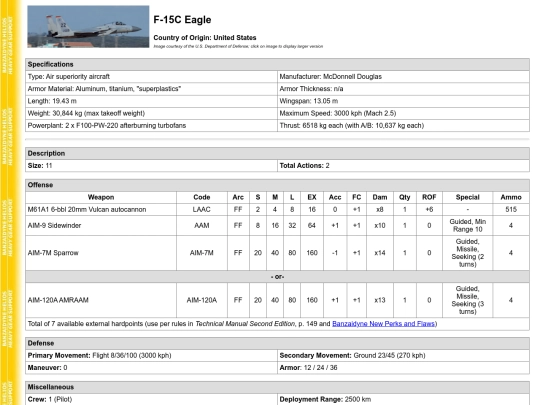540x405 pixels.
Task: Select Weight: 30,844 kg cell
Action: click(151, 113)
